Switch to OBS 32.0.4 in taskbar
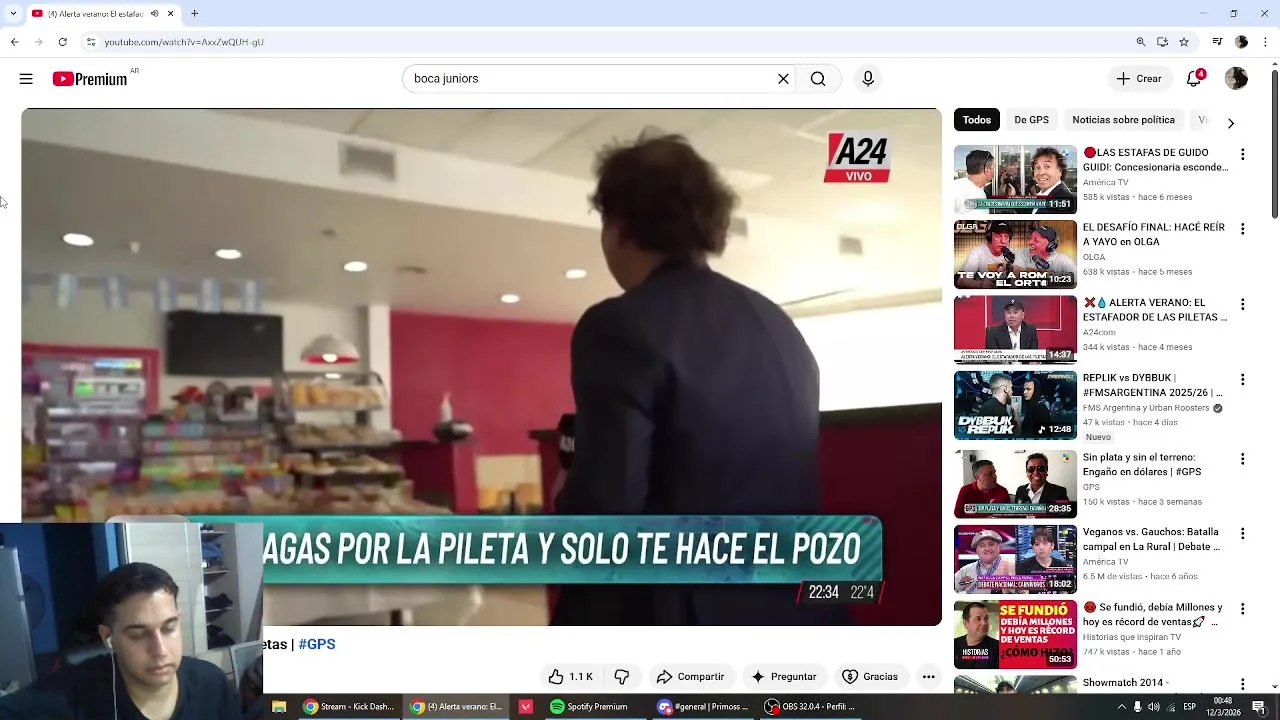 811,706
